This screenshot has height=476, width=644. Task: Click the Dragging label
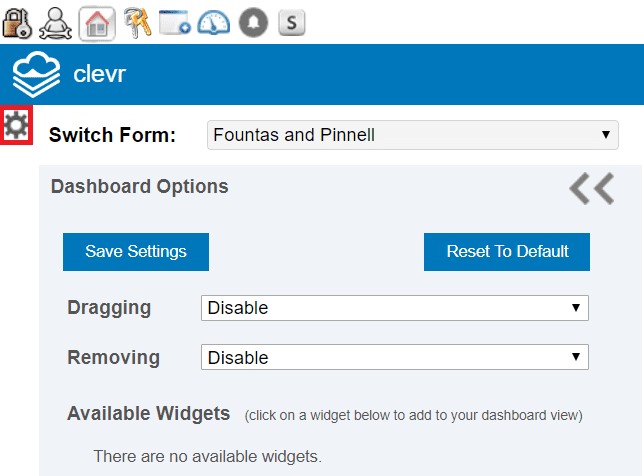pyautogui.click(x=109, y=308)
